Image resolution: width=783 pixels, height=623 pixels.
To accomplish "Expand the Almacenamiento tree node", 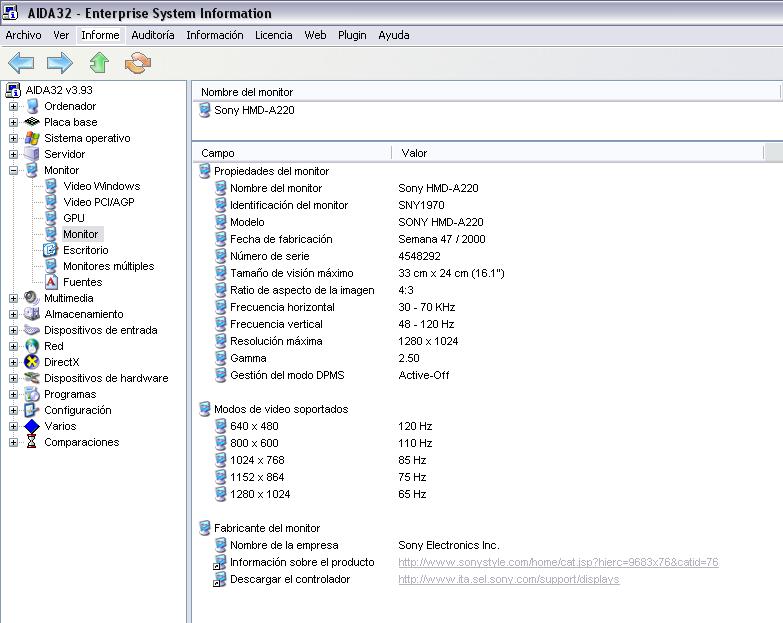I will (x=14, y=314).
